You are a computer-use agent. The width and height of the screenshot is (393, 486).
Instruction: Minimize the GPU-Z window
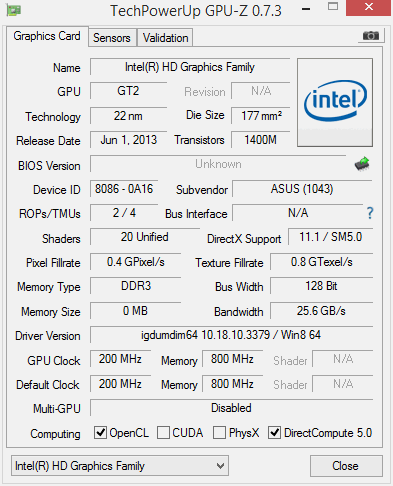(306, 9)
